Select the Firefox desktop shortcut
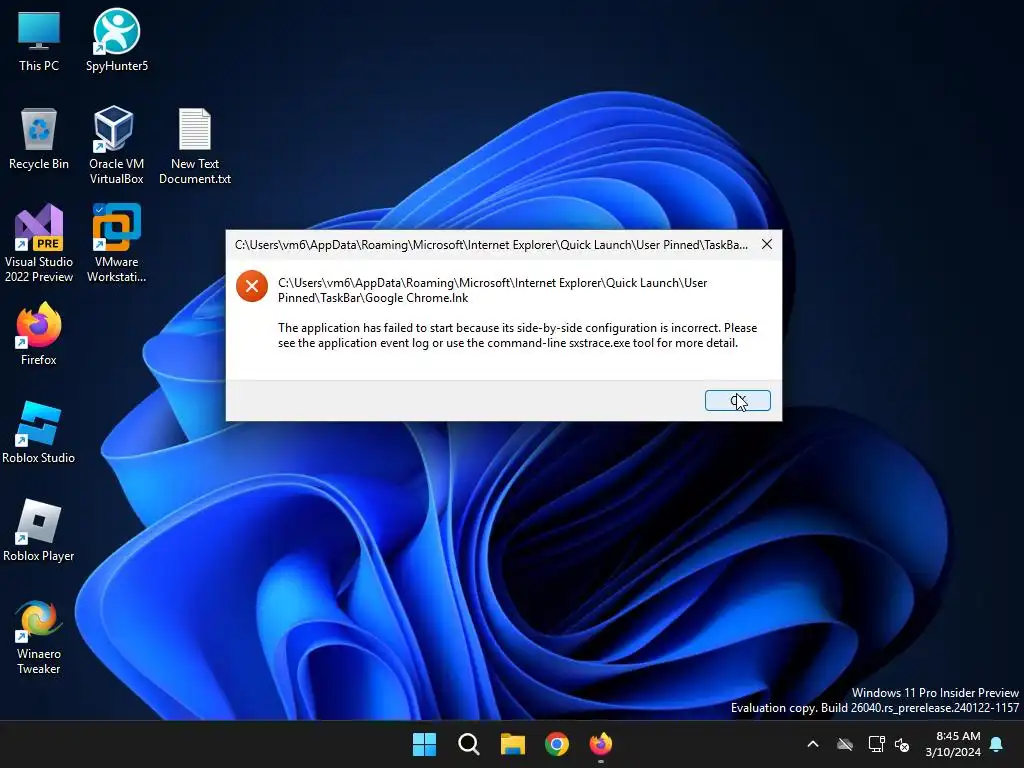This screenshot has width=1024, height=768. click(39, 334)
